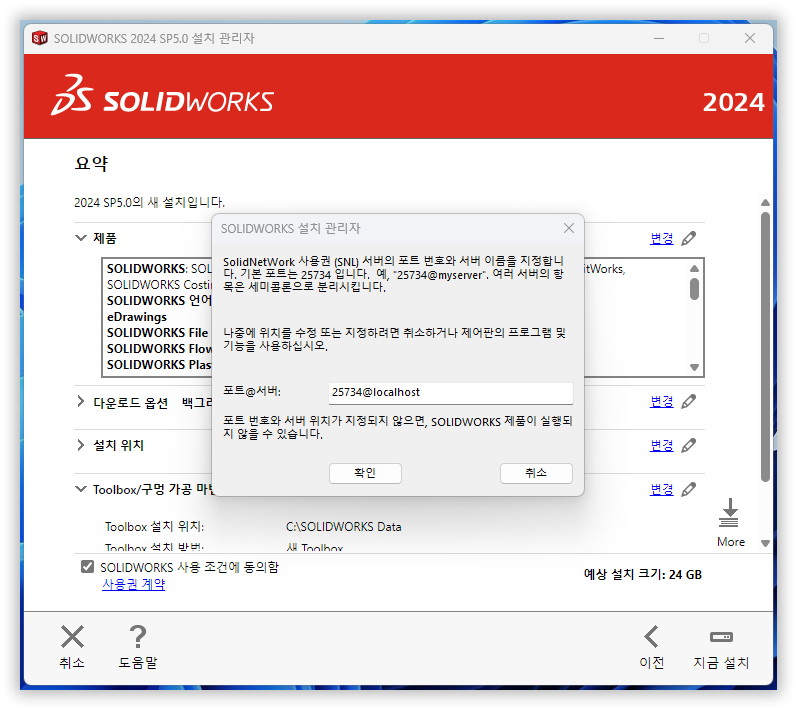Click the 확인 button in the SNL dialog
The image size is (797, 710).
click(x=365, y=473)
